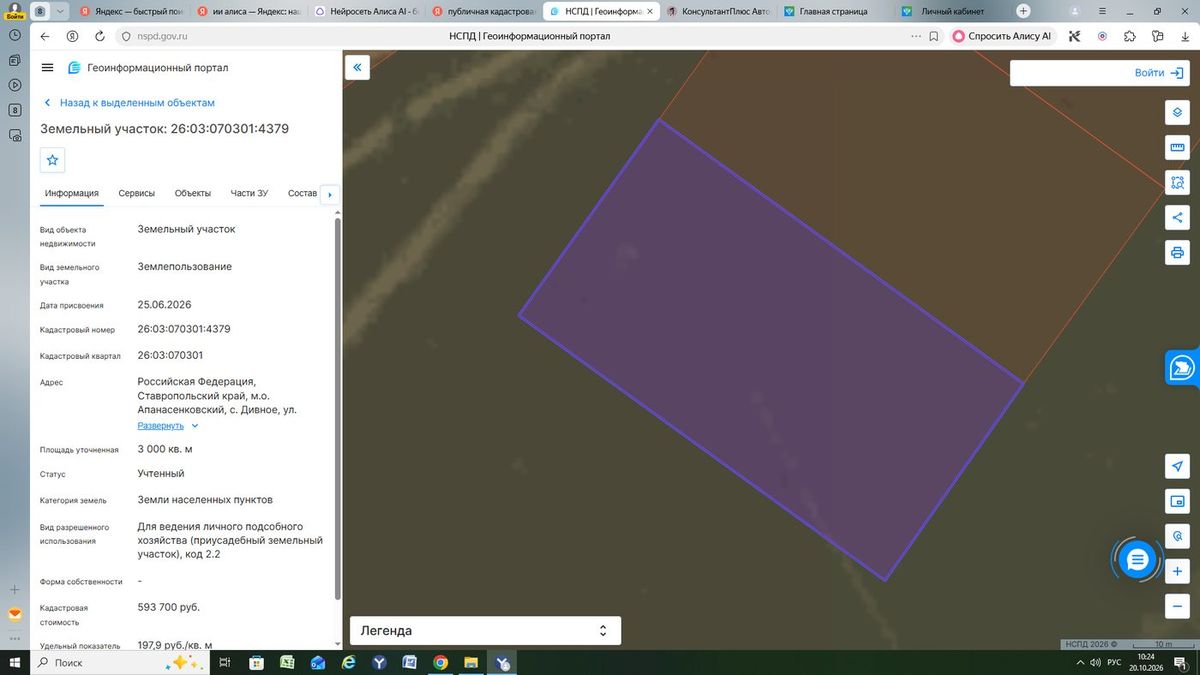Open browser downloads
The height and width of the screenshot is (675, 1200).
(x=1184, y=36)
